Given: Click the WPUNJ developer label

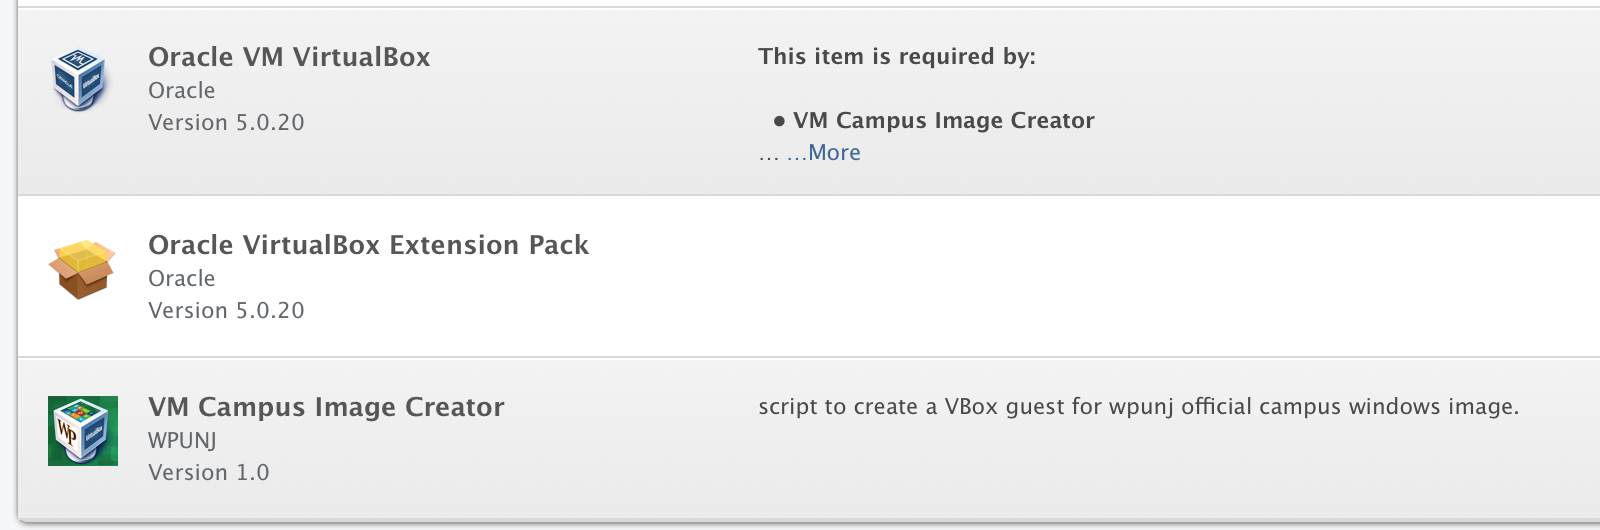Looking at the screenshot, I should pos(182,441).
